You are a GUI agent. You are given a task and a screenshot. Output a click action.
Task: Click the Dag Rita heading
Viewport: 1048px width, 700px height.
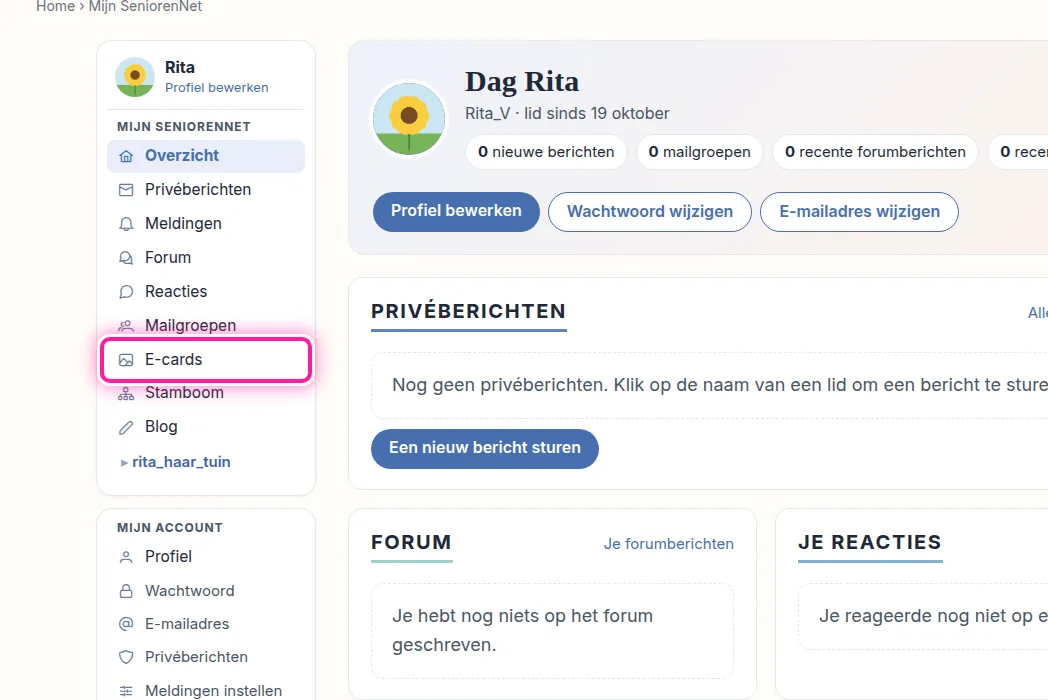coord(522,82)
